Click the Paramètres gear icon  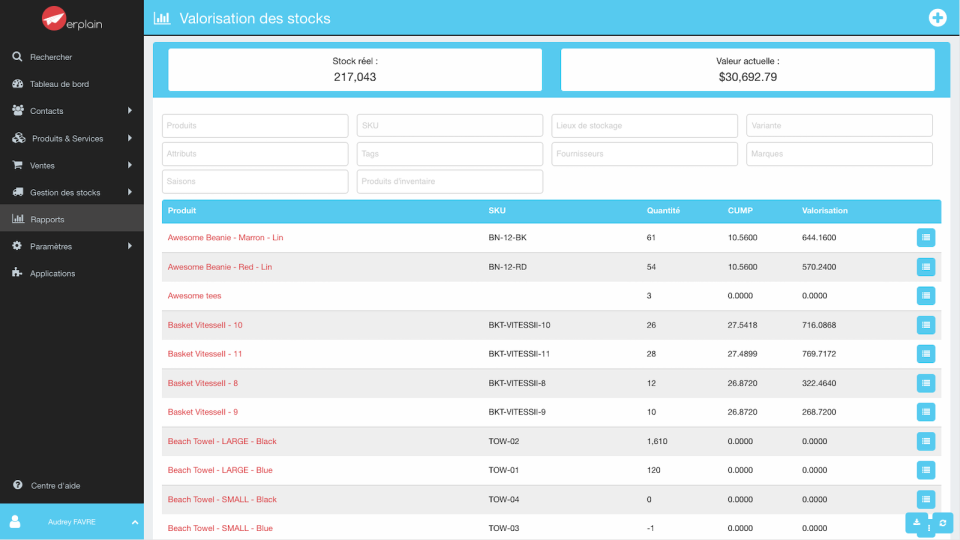pyautogui.click(x=17, y=246)
